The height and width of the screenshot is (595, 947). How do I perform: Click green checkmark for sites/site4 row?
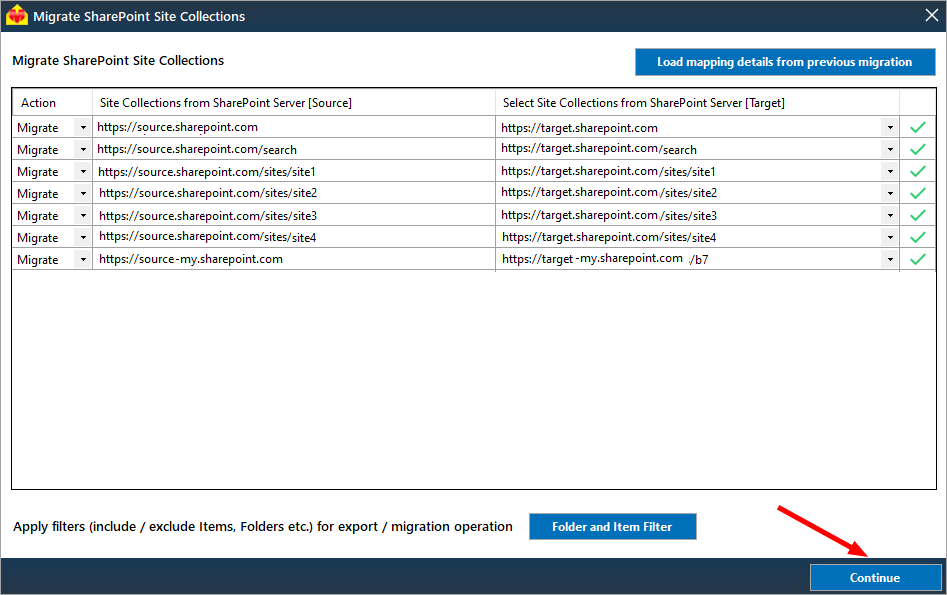pyautogui.click(x=917, y=237)
